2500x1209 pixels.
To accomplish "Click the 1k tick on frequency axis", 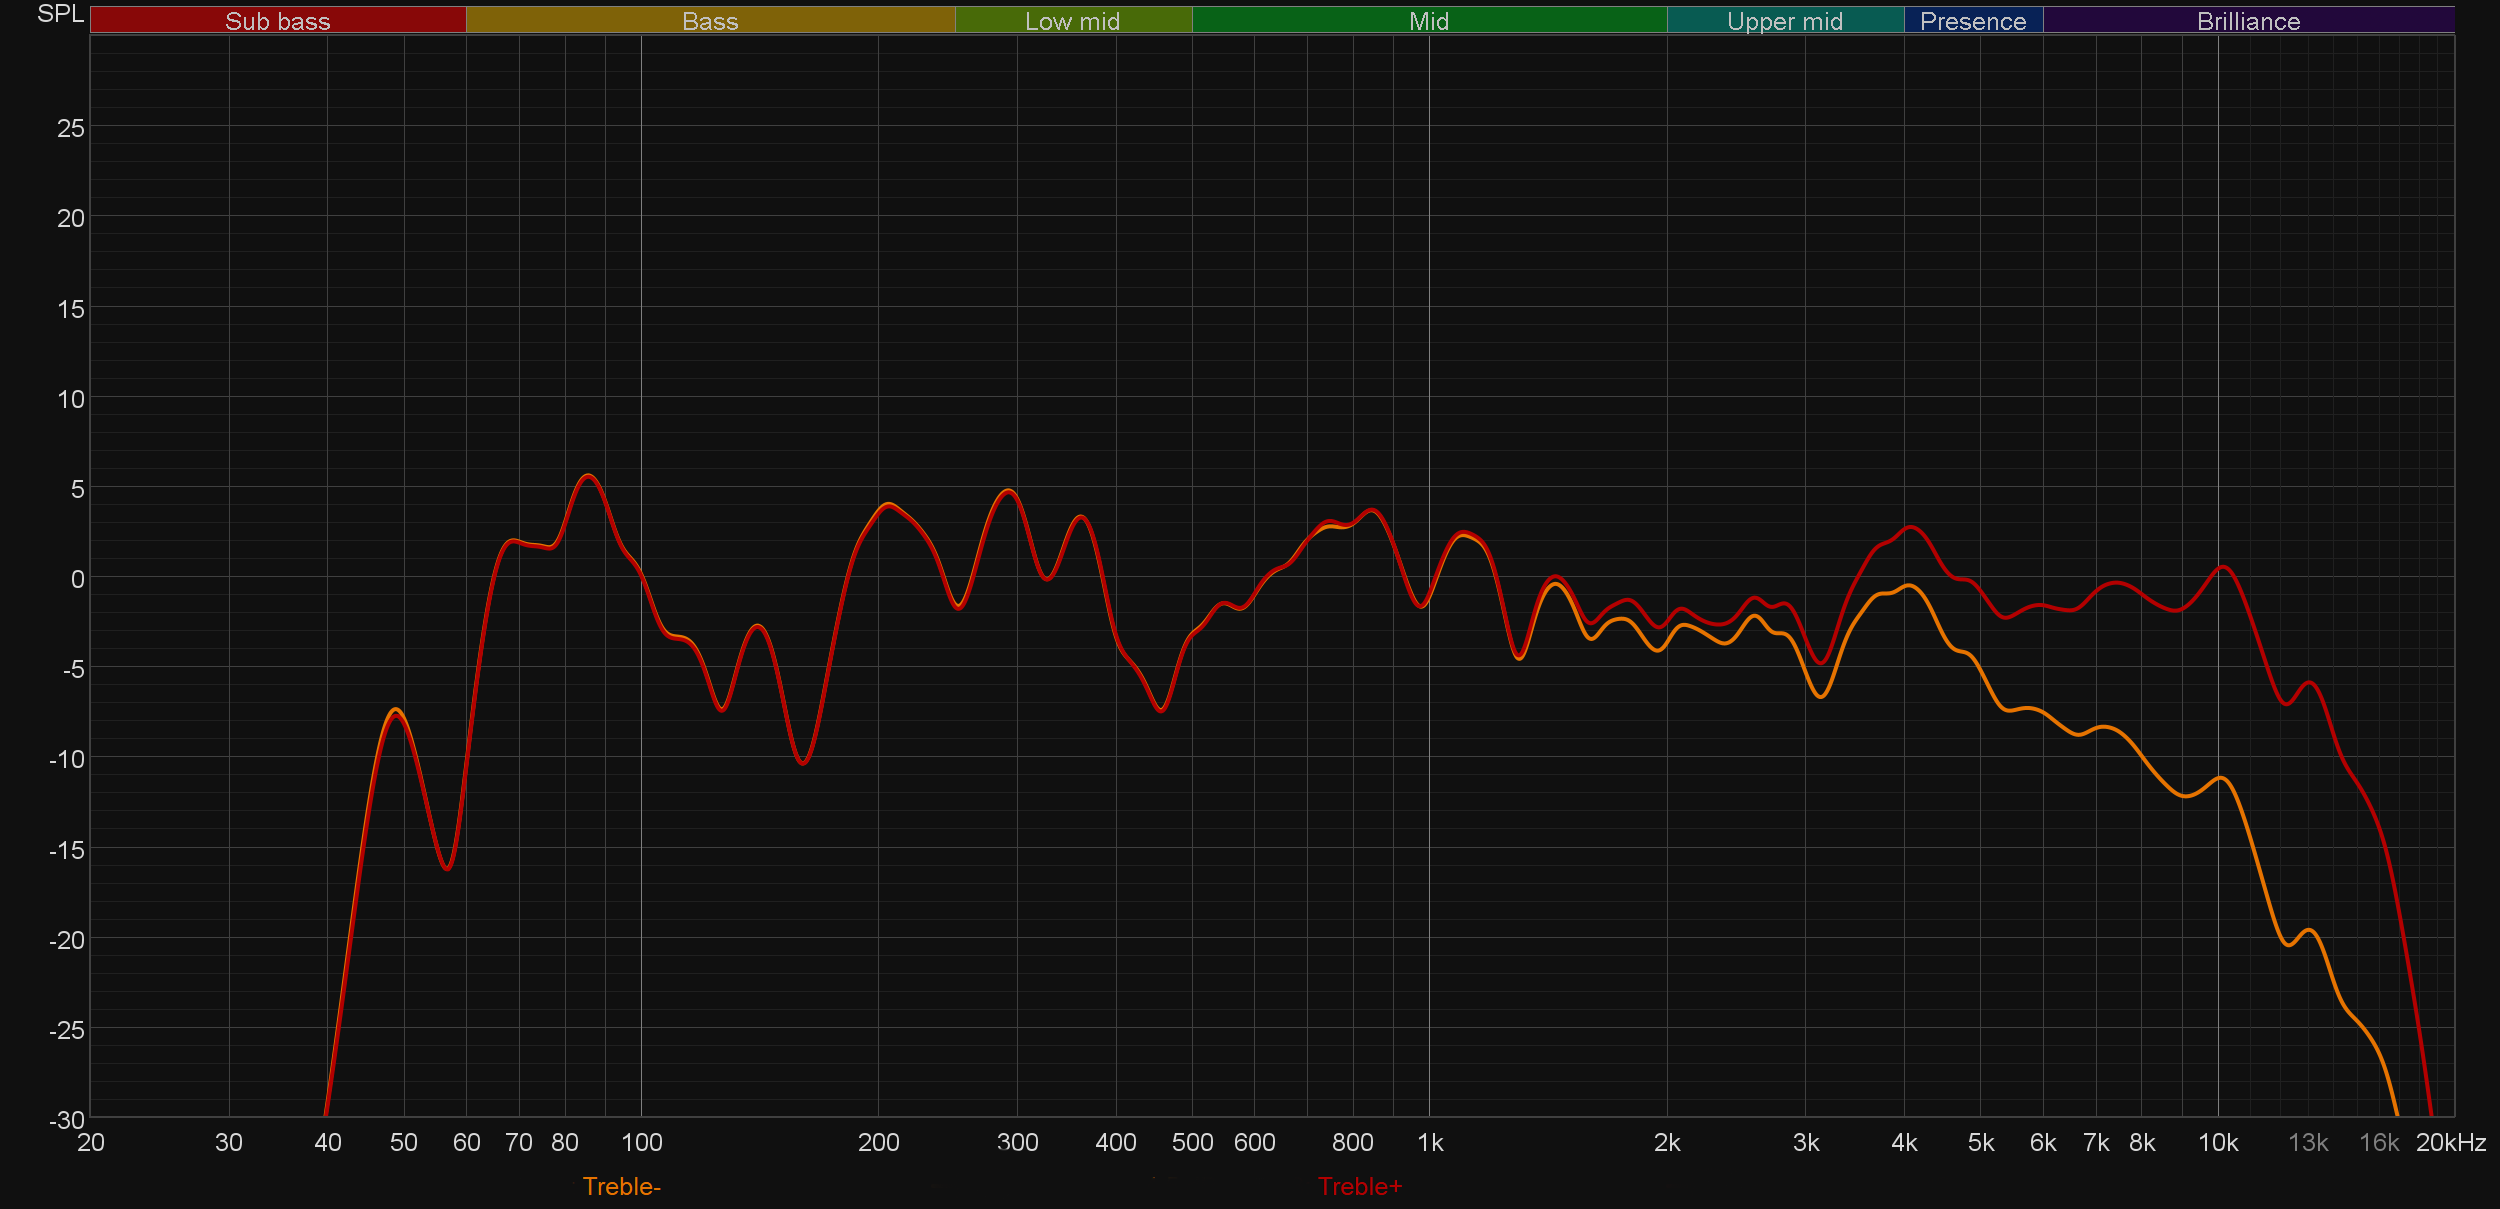I will 1430,1142.
